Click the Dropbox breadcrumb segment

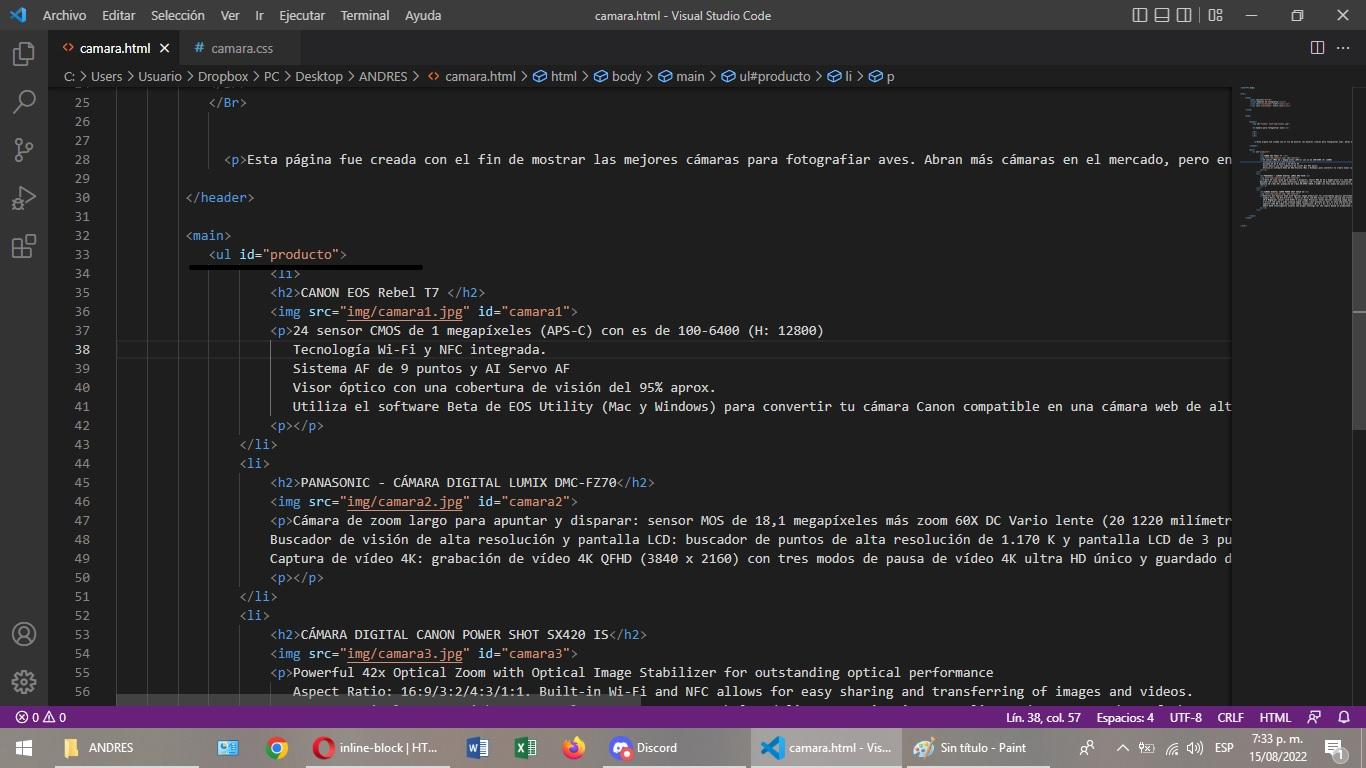click(222, 76)
